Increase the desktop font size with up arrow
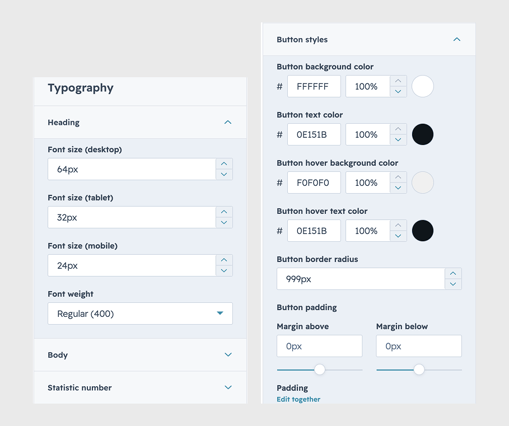The width and height of the screenshot is (509, 426). tap(224, 164)
